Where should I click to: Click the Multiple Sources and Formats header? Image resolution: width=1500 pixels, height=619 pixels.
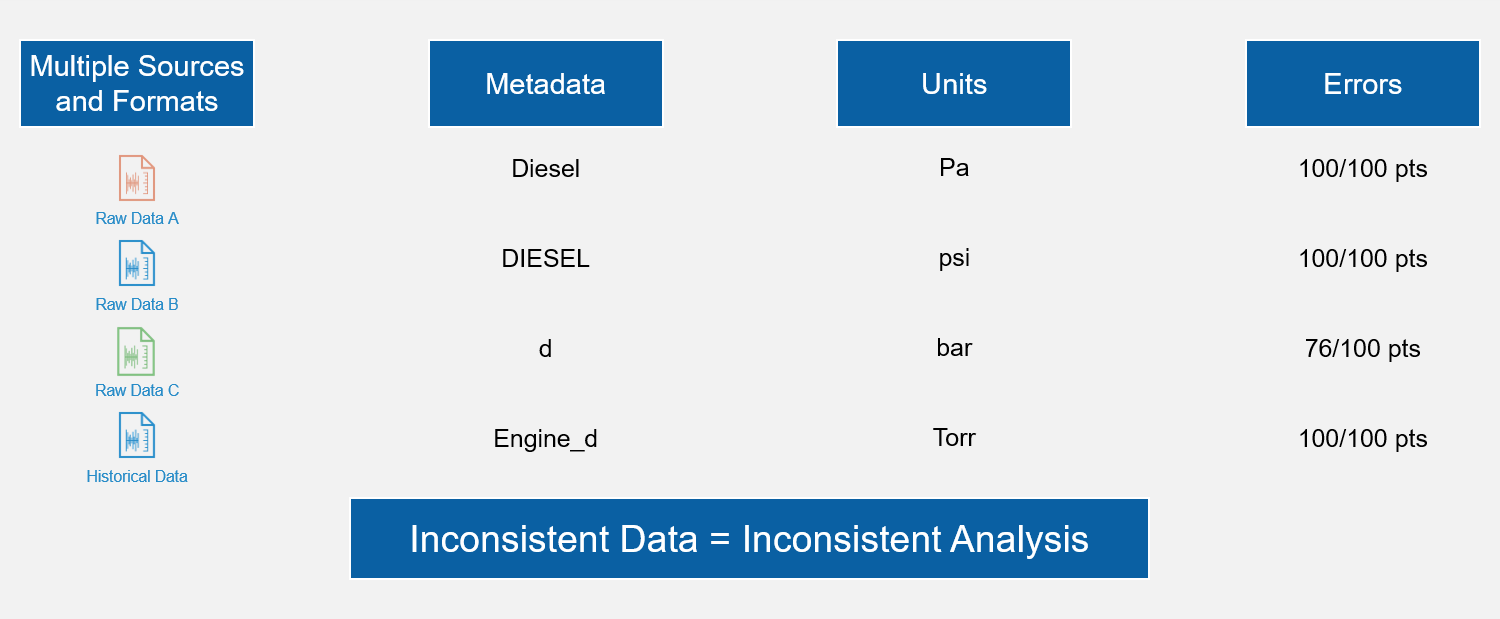pyautogui.click(x=137, y=84)
